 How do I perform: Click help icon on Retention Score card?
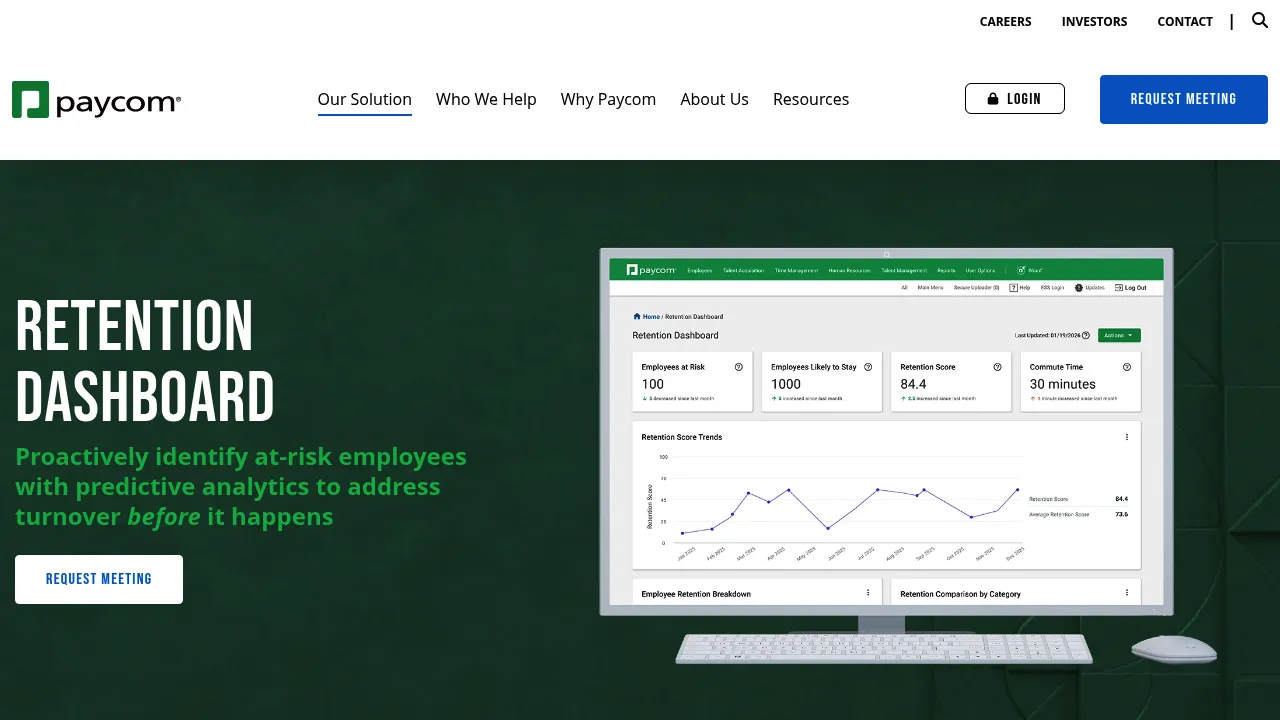997,367
